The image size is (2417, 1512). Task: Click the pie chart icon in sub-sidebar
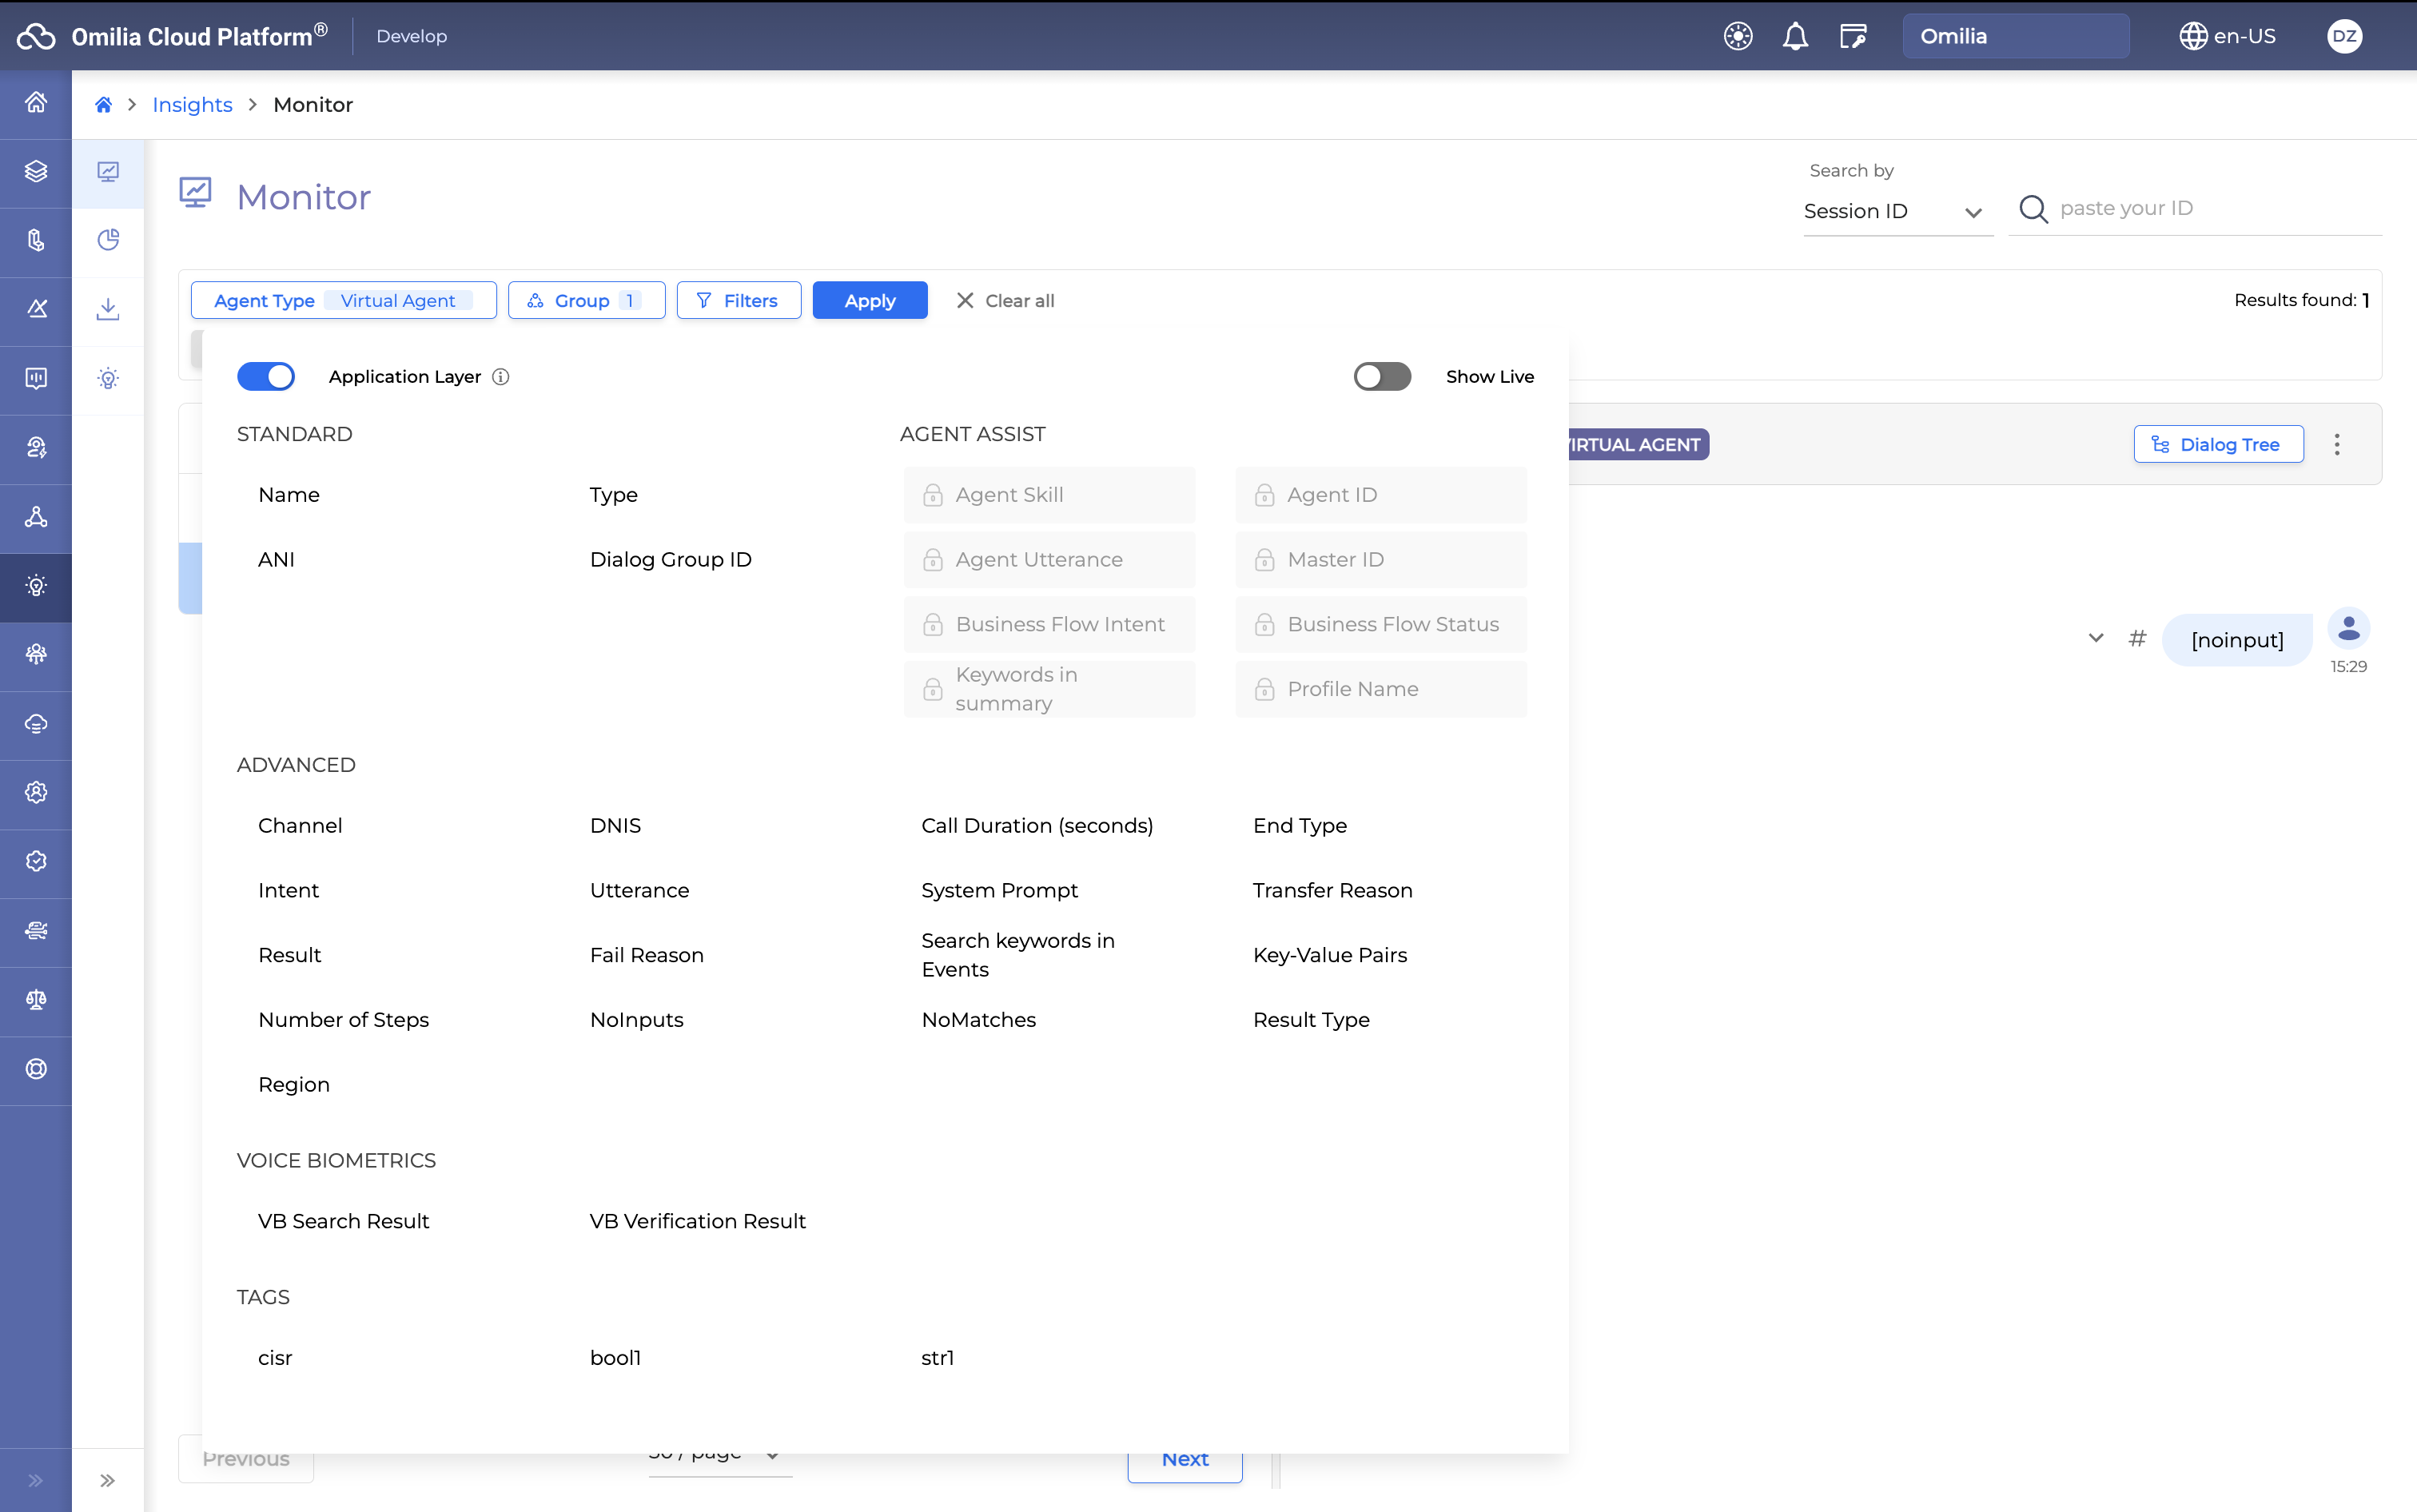(x=108, y=240)
